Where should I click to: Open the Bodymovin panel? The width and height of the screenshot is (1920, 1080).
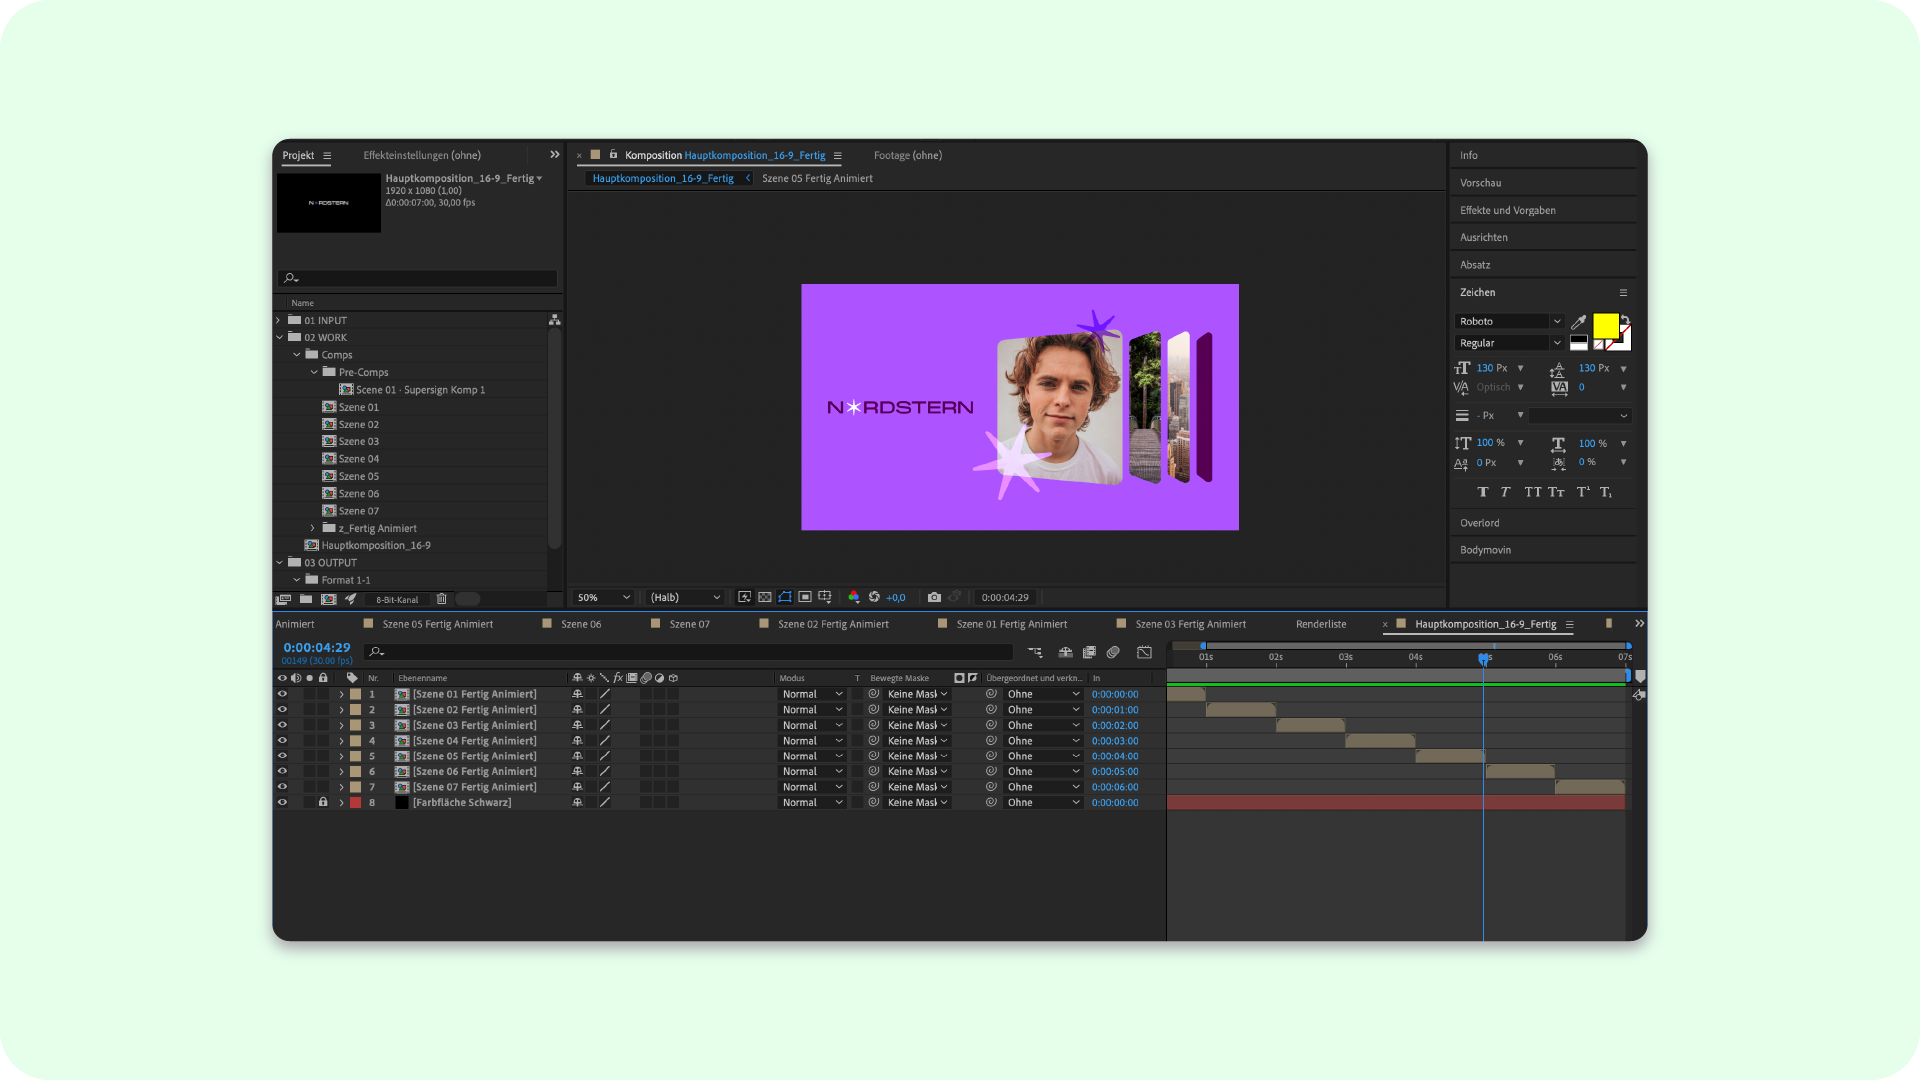1485,550
